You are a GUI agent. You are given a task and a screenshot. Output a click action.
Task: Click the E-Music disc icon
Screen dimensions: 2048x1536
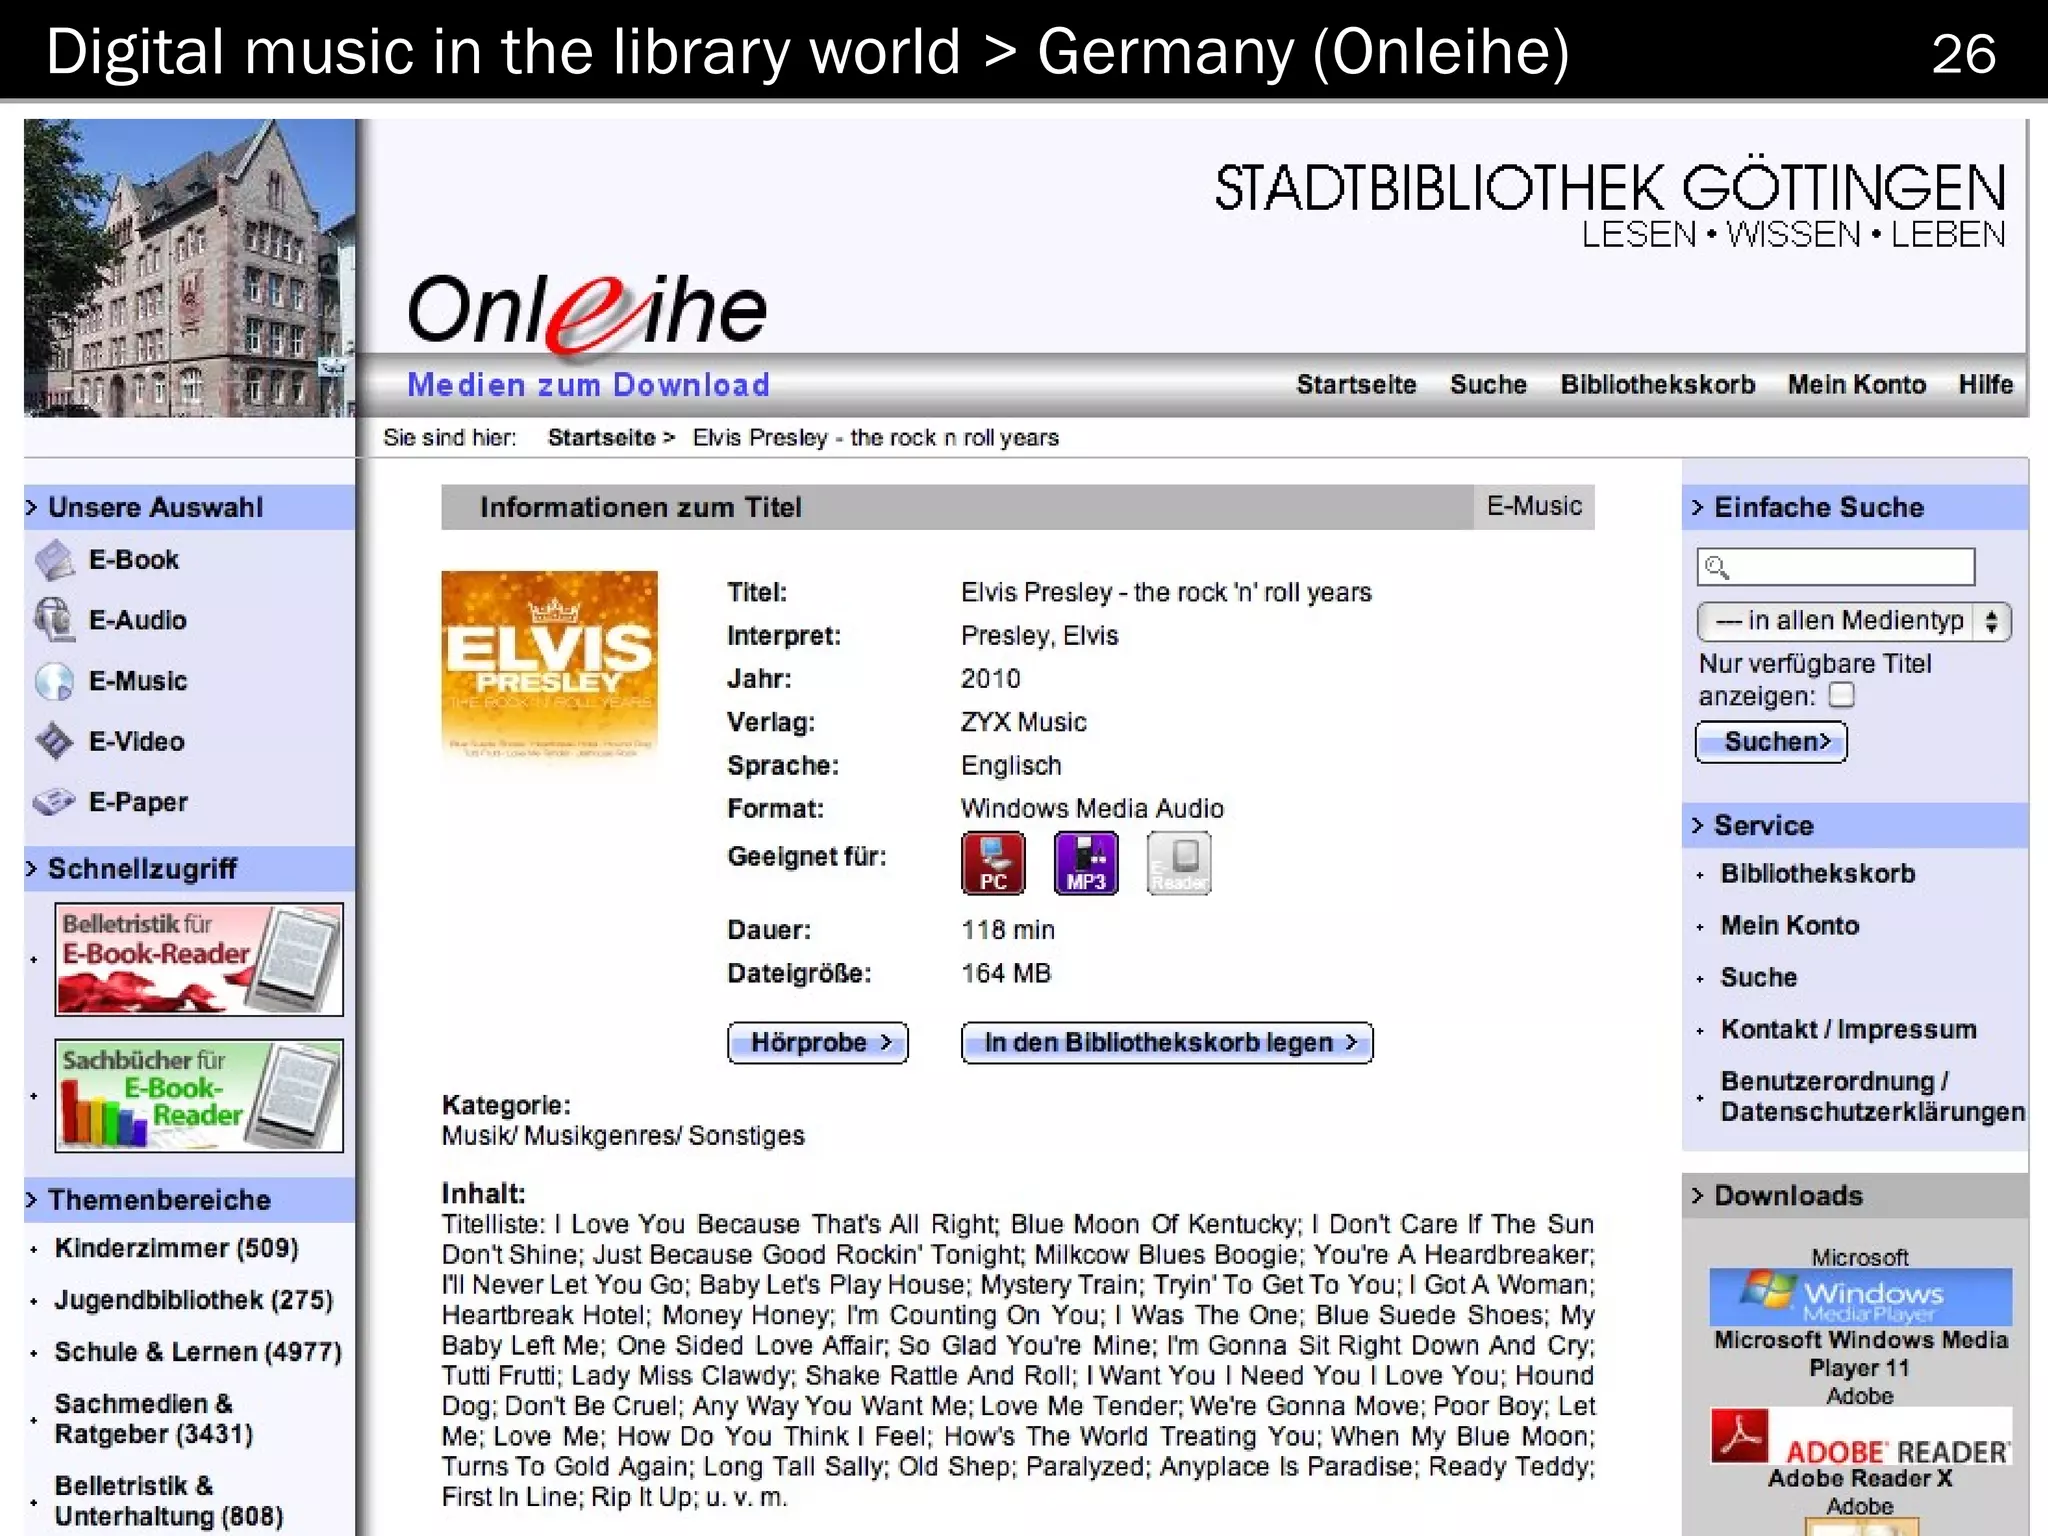(x=54, y=681)
